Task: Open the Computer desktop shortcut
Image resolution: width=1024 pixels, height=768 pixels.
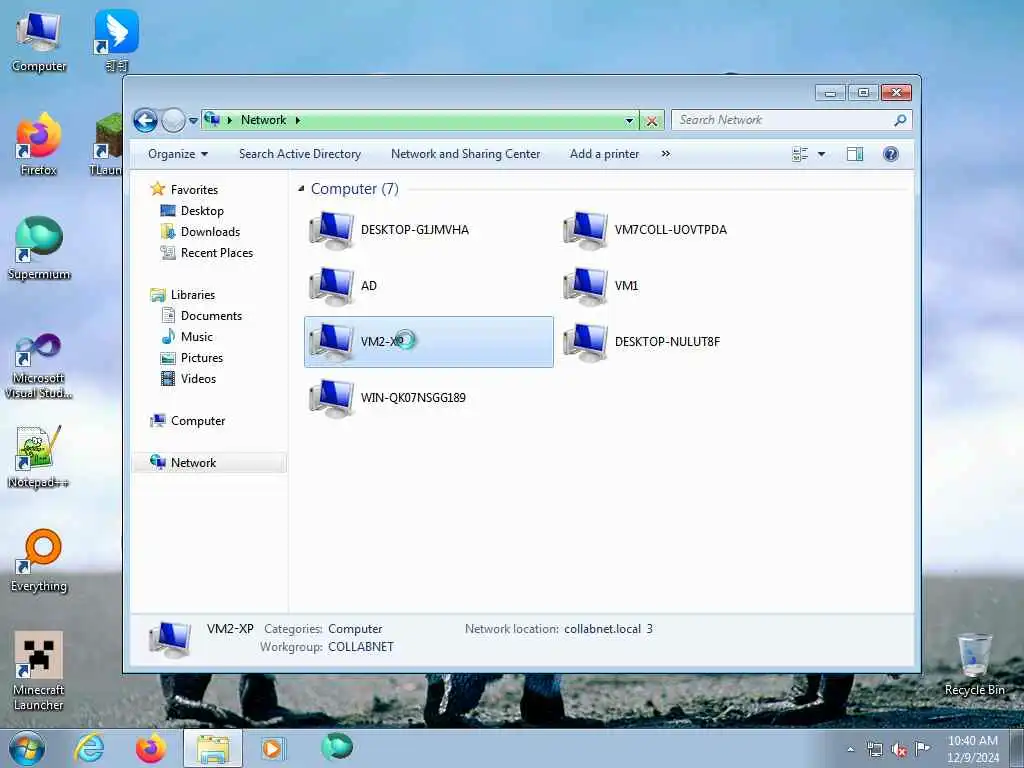Action: [39, 42]
